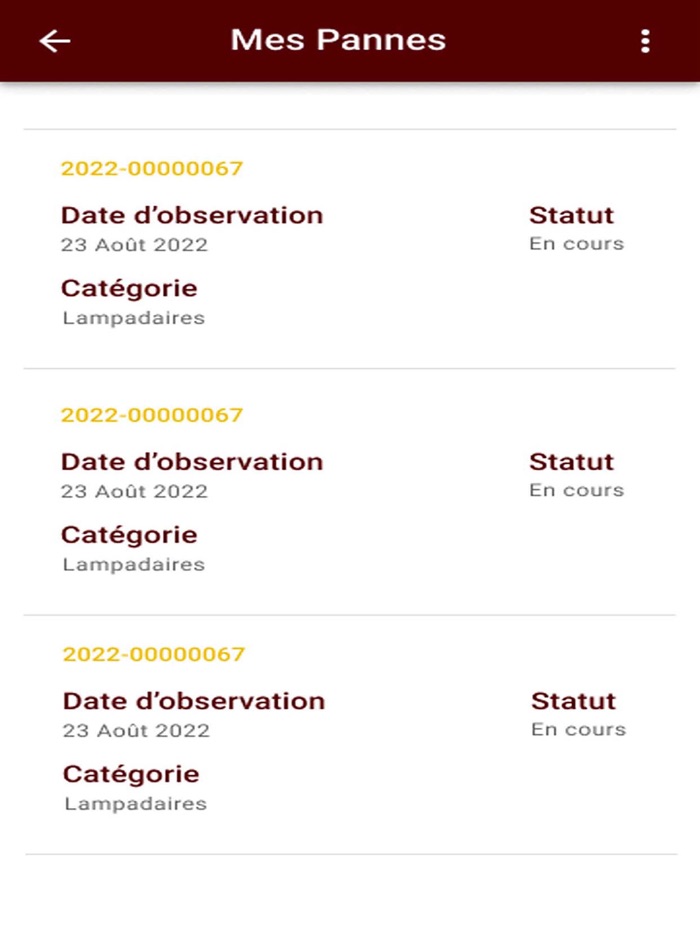Select the second 2022-00000067 report number

tap(151, 413)
